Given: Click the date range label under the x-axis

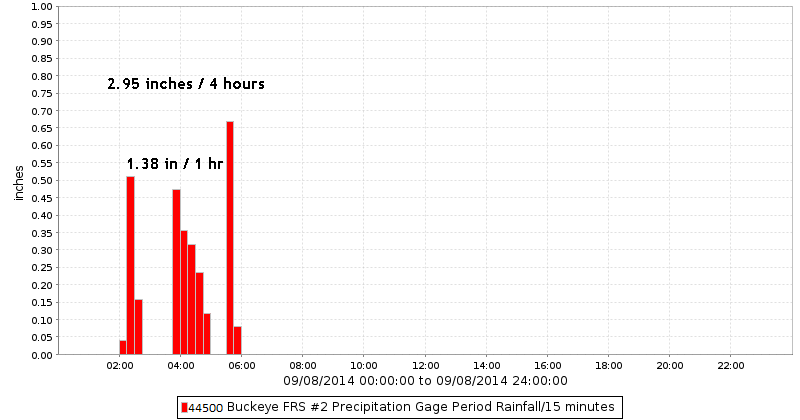Looking at the screenshot, I should [426, 381].
